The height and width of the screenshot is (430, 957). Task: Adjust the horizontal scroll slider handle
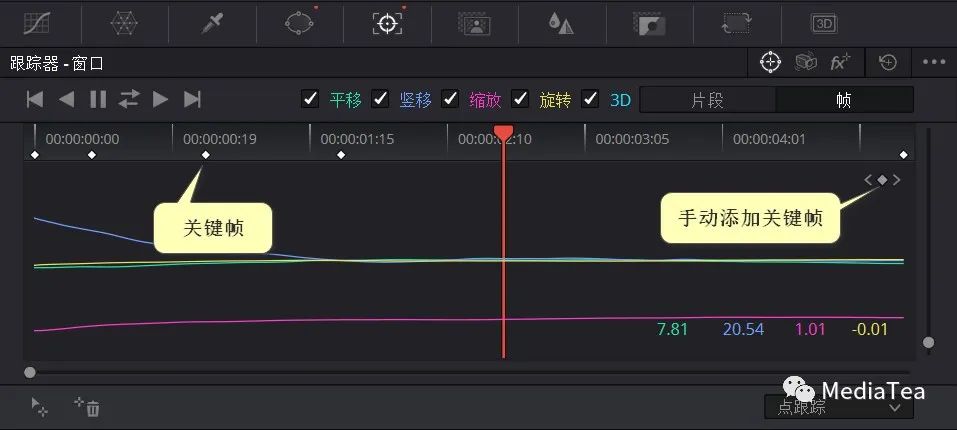coord(30,372)
